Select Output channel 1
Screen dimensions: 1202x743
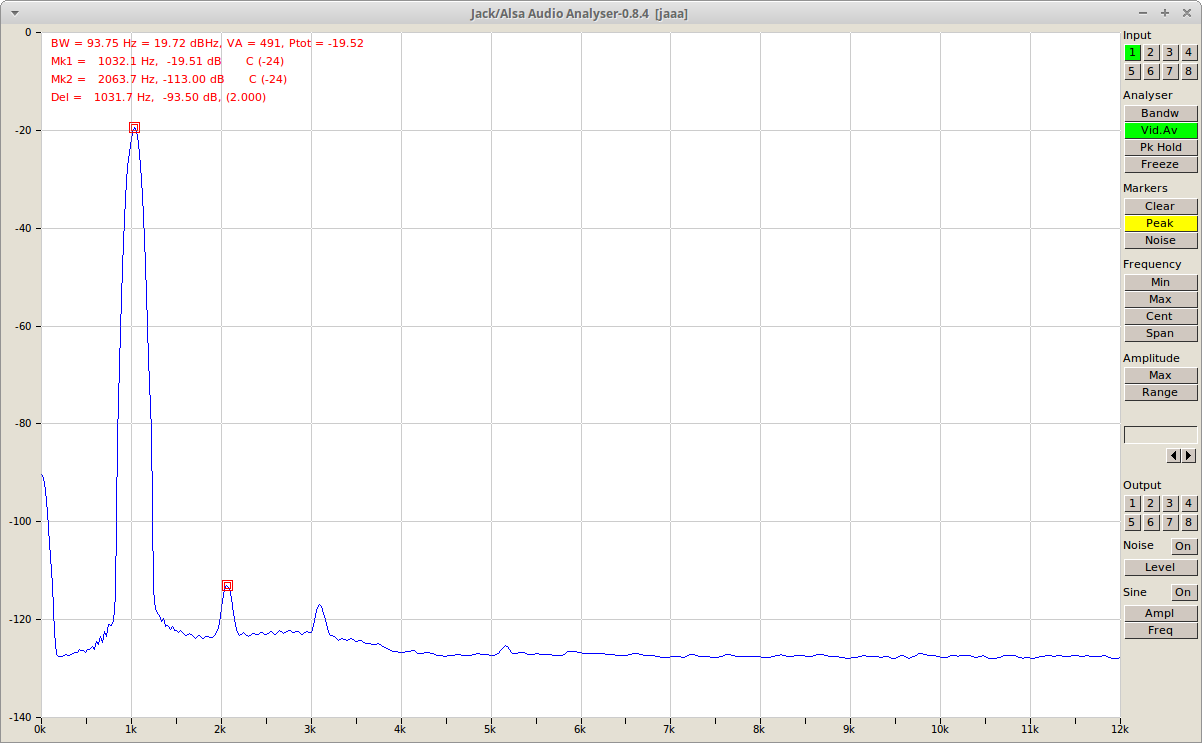coord(1132,504)
